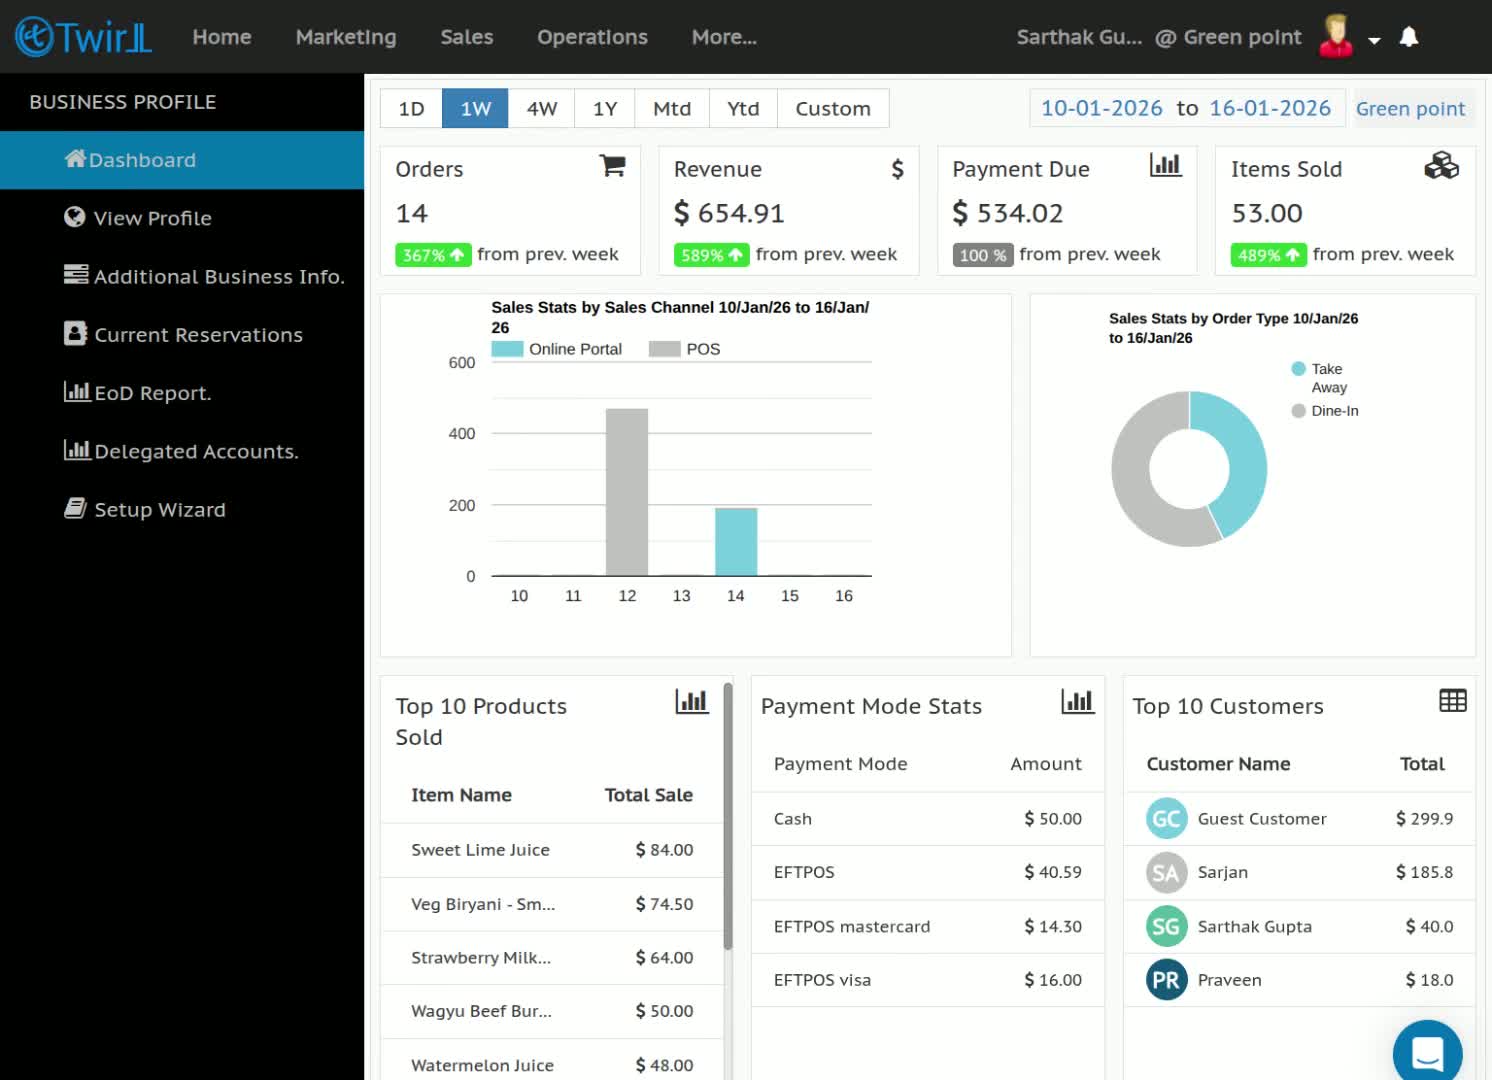1492x1080 pixels.
Task: Click the Sarthak Gupta SG avatar
Action: click(x=1166, y=927)
